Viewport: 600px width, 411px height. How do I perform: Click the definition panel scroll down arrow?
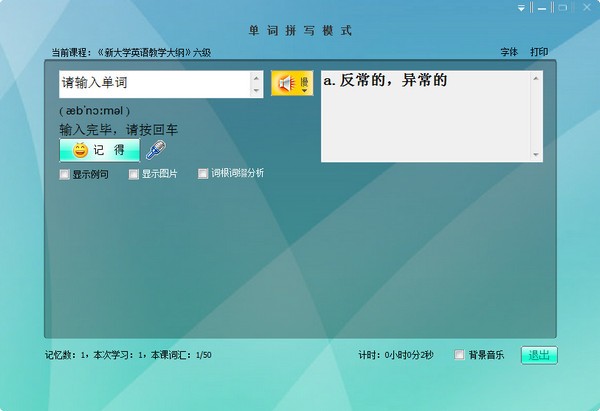coord(536,155)
